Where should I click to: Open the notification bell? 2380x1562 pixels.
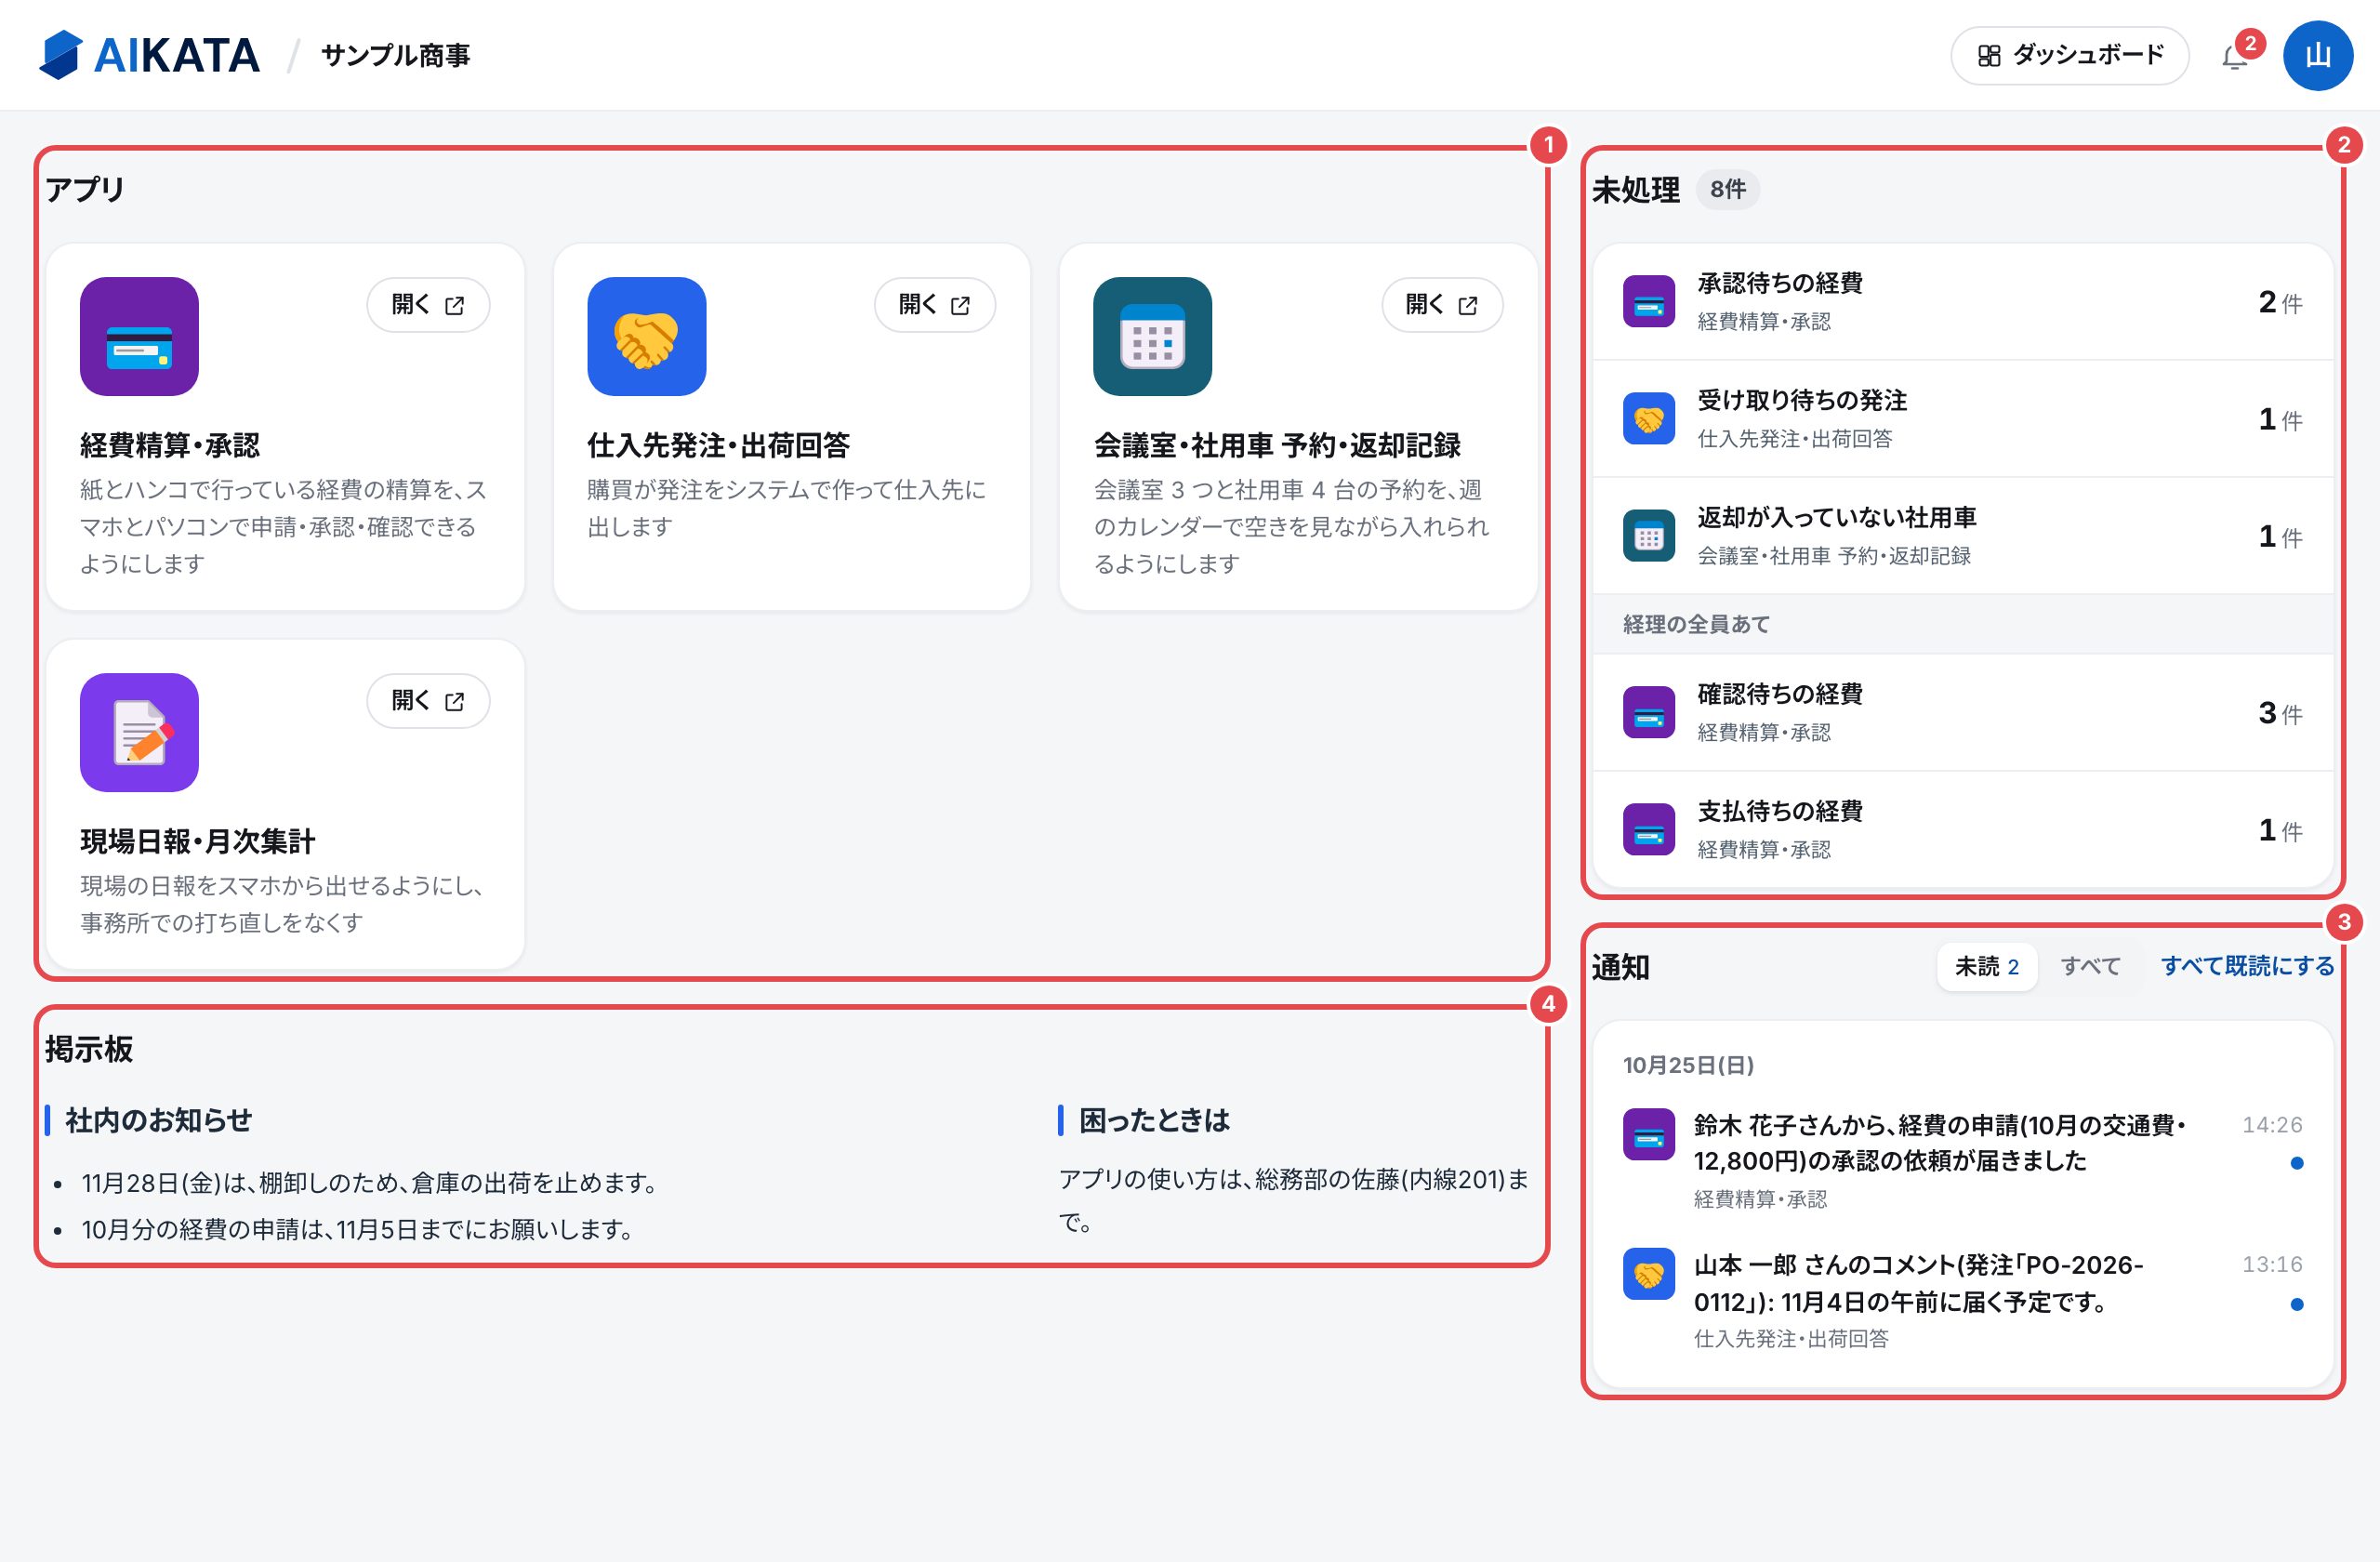pyautogui.click(x=2234, y=57)
